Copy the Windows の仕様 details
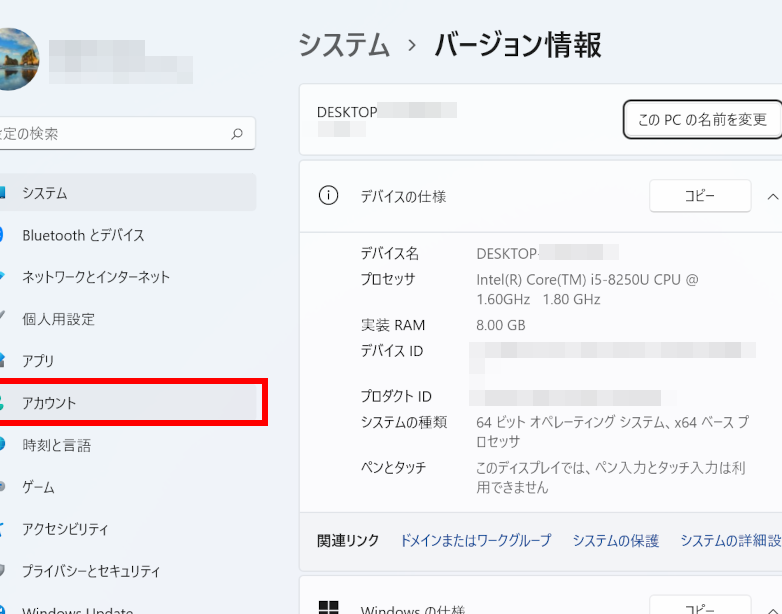The image size is (782, 614). tap(700, 606)
